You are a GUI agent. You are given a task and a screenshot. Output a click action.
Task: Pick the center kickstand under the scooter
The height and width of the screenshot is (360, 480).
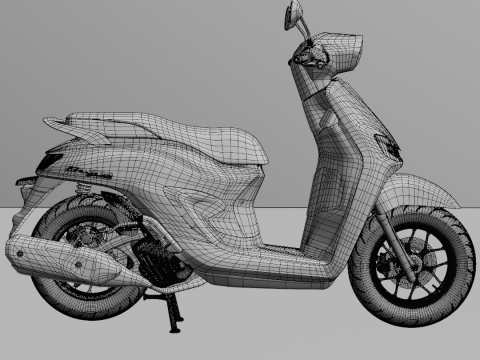click(168, 312)
